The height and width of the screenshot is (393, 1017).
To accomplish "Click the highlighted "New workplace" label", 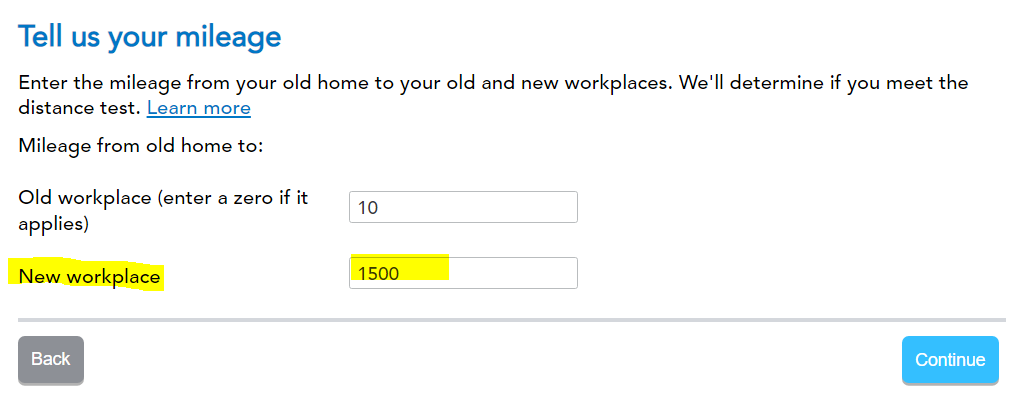I will coord(90,277).
